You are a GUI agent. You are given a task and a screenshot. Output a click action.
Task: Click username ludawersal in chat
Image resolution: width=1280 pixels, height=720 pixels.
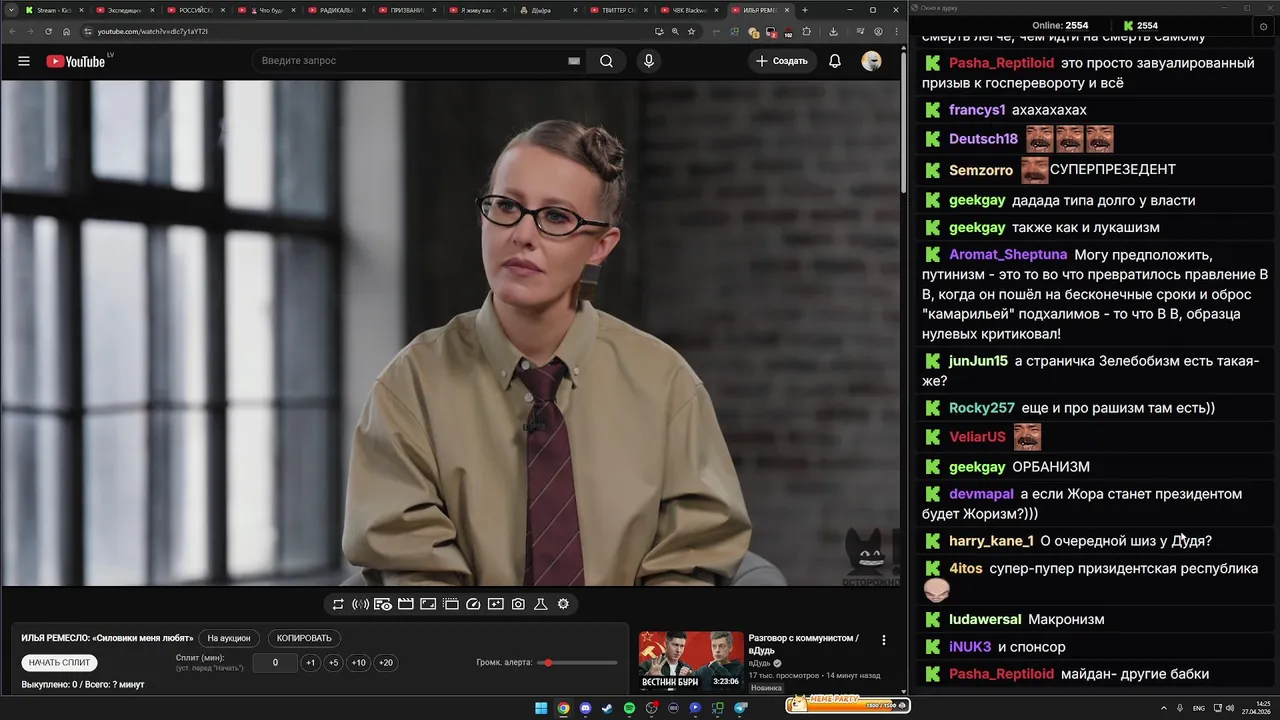coord(985,619)
